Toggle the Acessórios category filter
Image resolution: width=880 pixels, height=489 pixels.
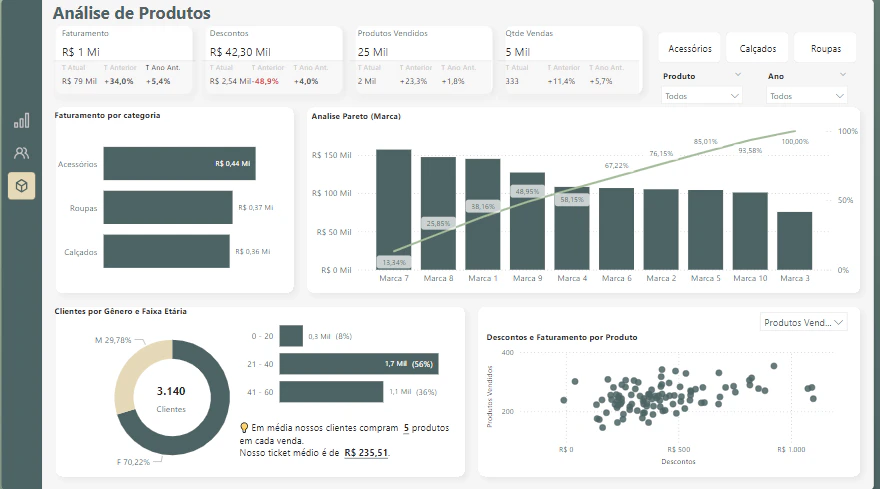tap(690, 49)
